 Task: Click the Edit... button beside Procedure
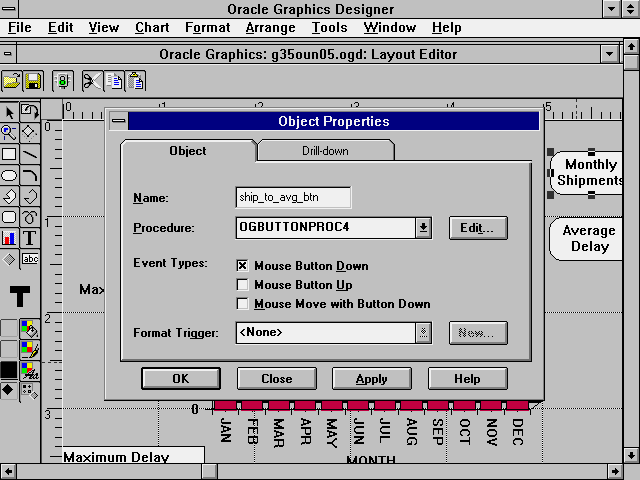coord(478,228)
